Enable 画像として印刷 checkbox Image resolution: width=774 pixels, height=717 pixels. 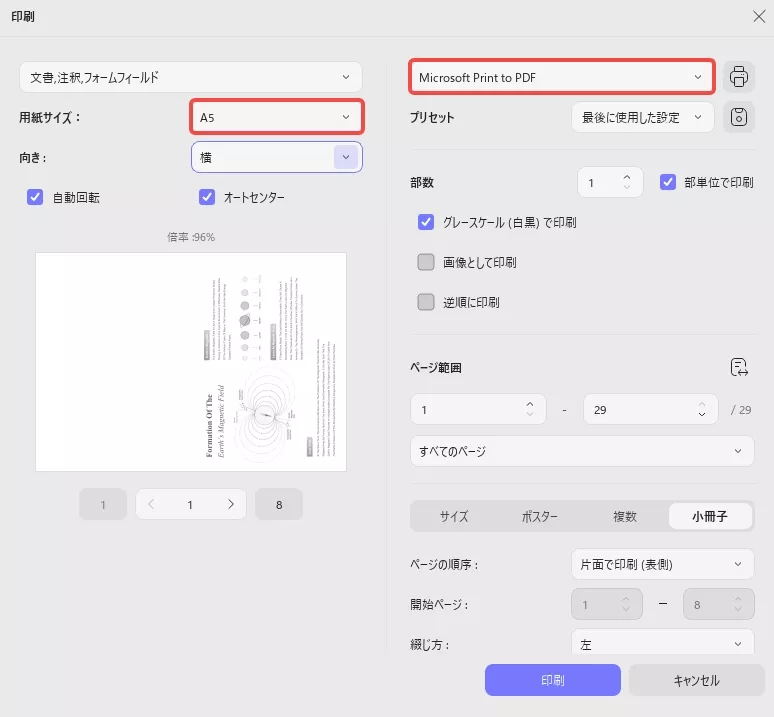click(426, 262)
